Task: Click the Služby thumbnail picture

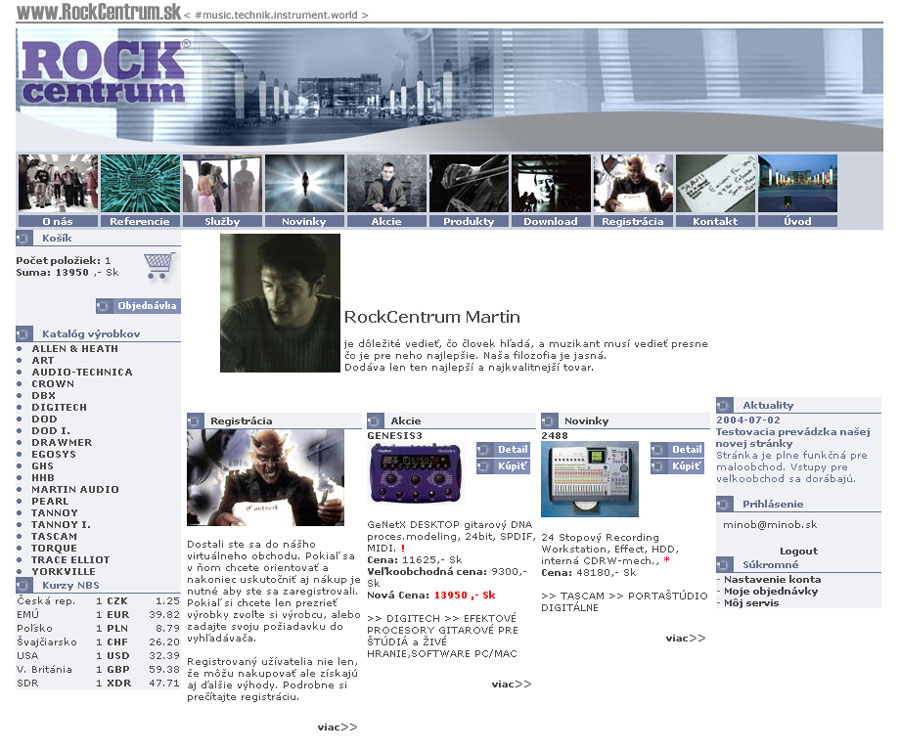Action: click(222, 183)
